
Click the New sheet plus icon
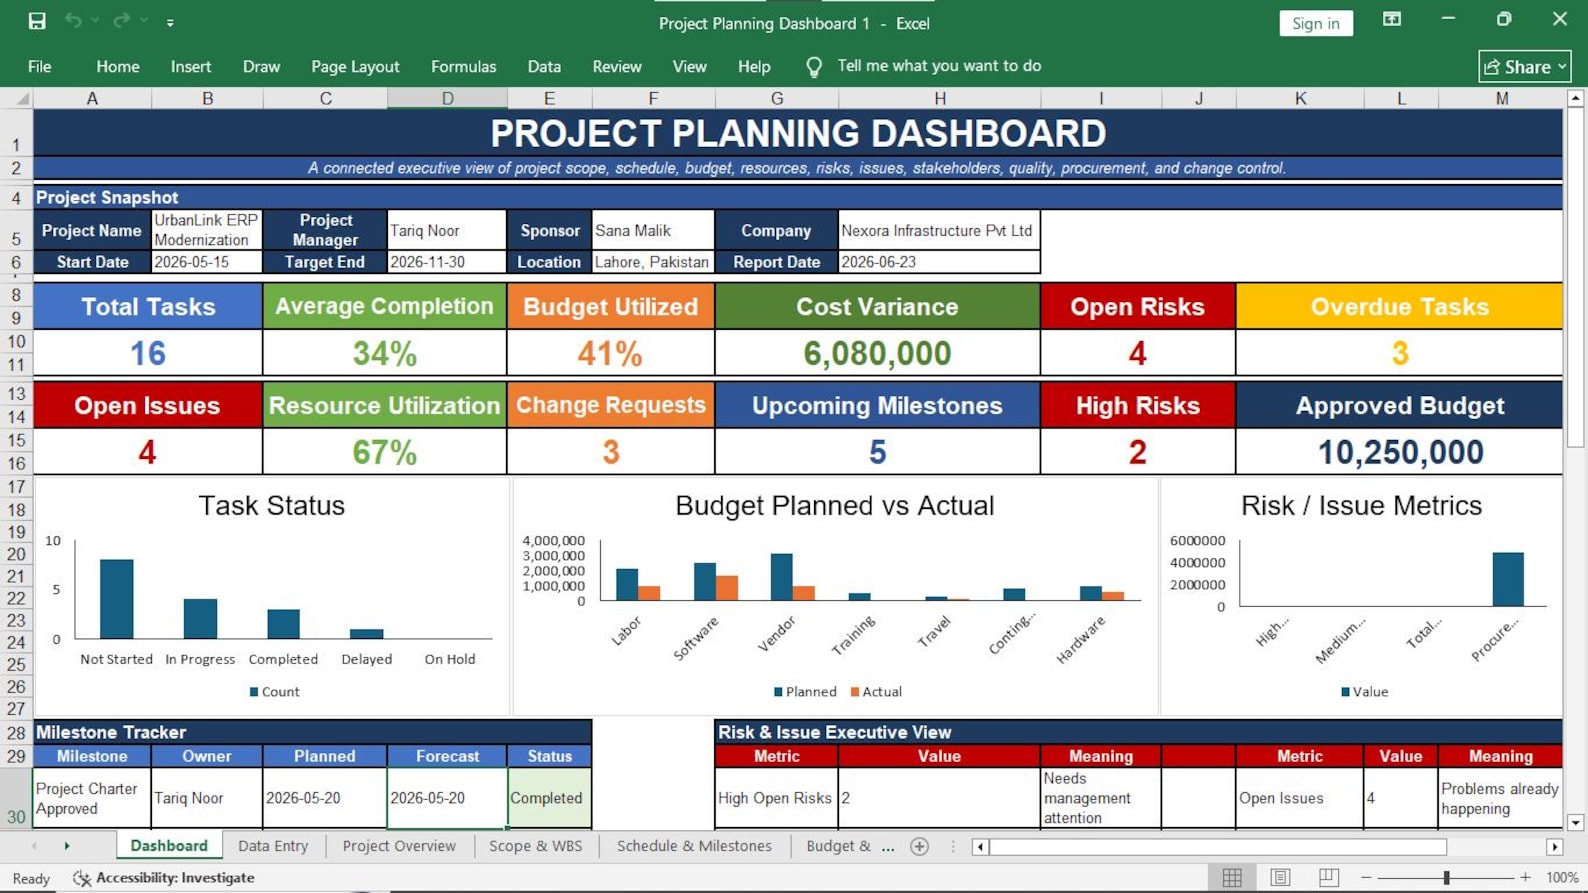920,847
